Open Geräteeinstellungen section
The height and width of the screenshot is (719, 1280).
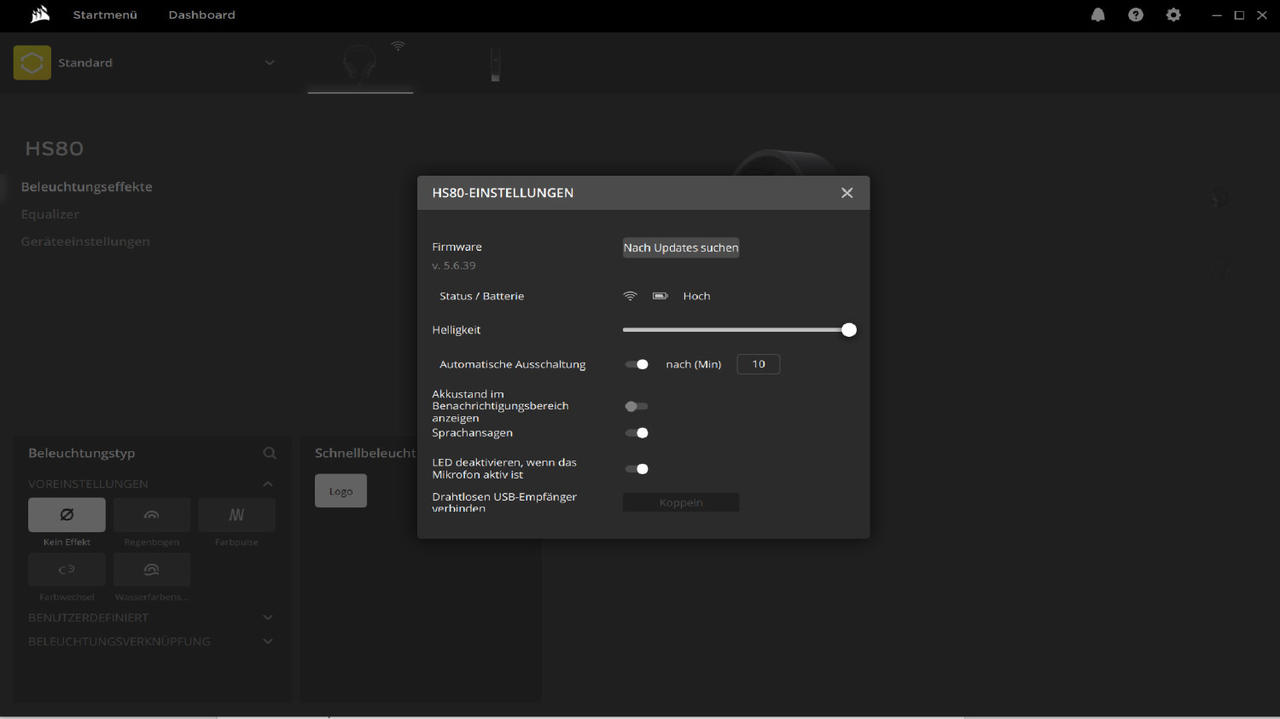click(x=86, y=241)
